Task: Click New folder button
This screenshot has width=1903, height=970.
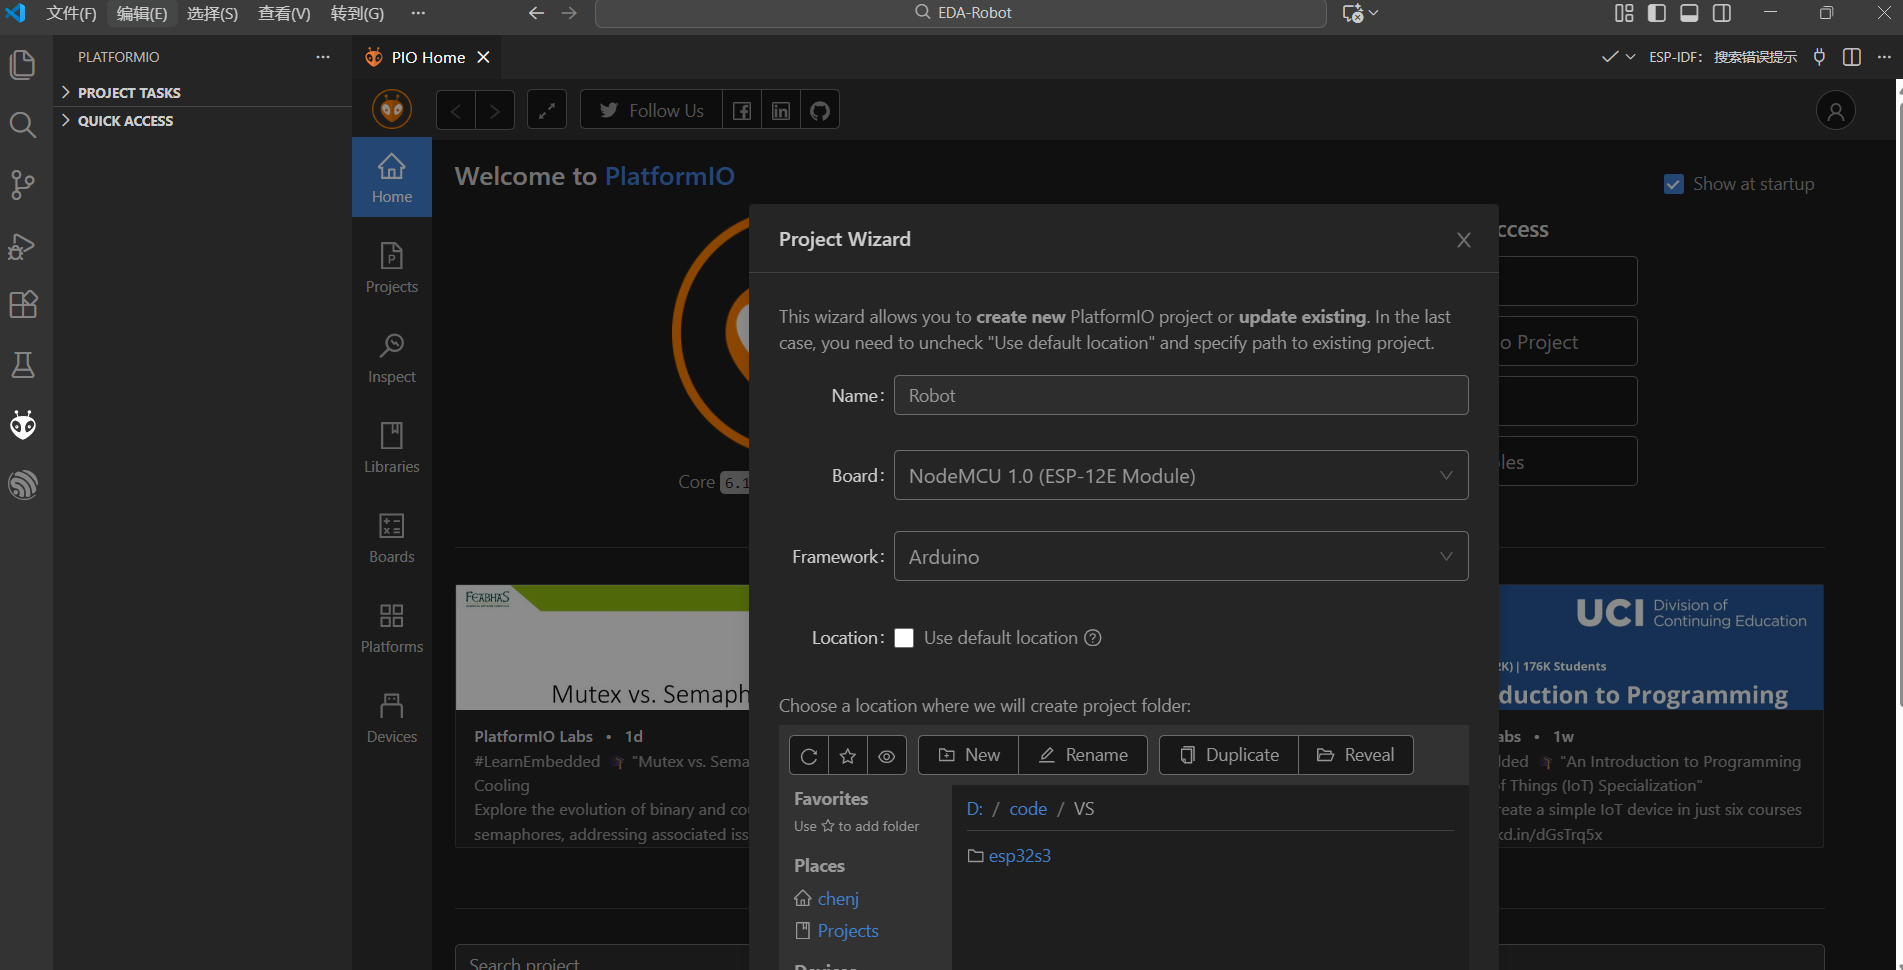Action: pos(968,755)
